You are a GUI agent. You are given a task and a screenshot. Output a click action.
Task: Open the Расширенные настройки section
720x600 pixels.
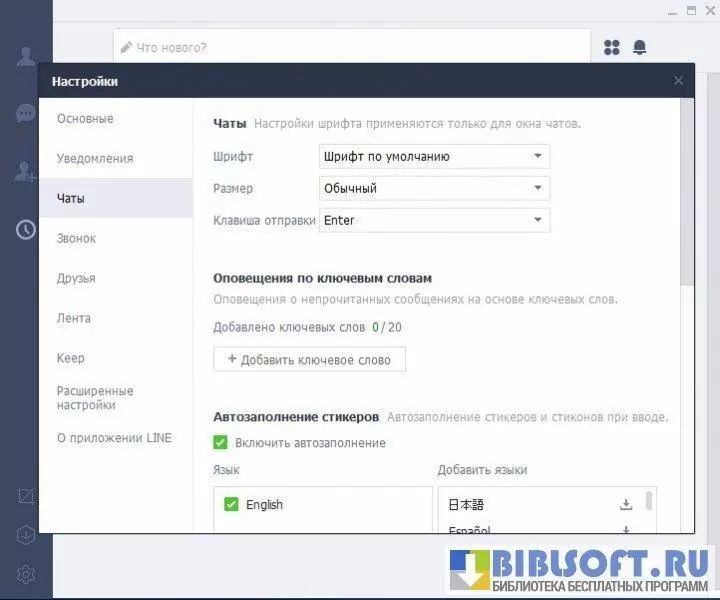pyautogui.click(x=95, y=398)
